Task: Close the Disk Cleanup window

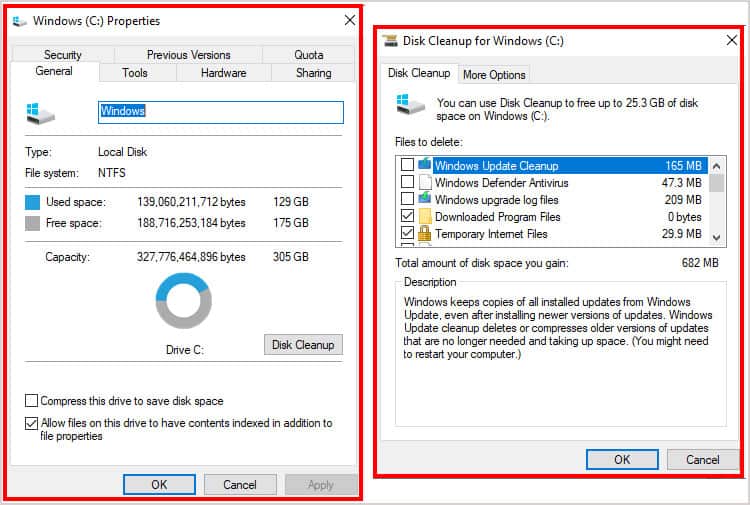Action: click(x=731, y=40)
